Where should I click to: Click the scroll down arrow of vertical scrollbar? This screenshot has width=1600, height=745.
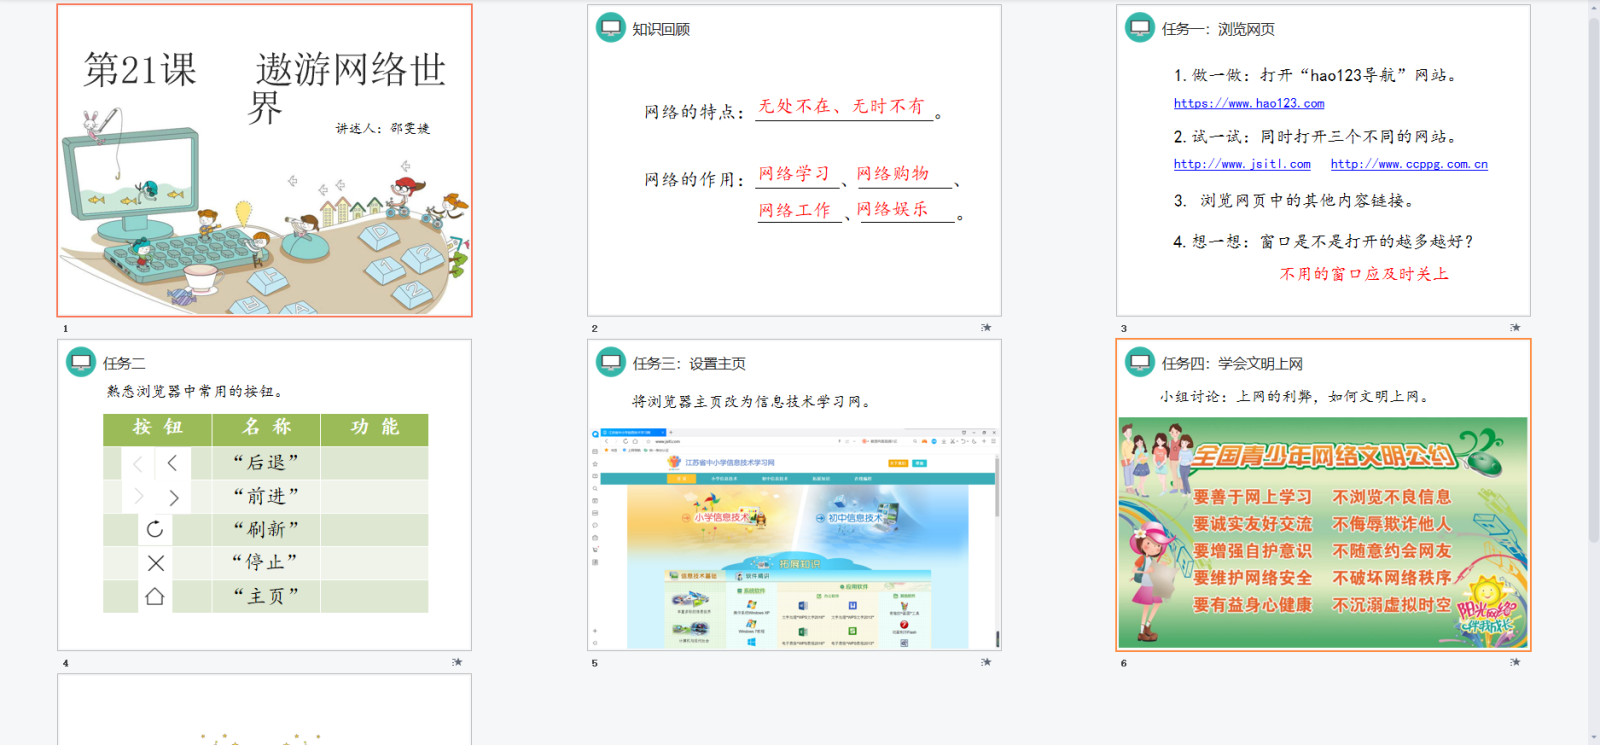(x=1593, y=737)
